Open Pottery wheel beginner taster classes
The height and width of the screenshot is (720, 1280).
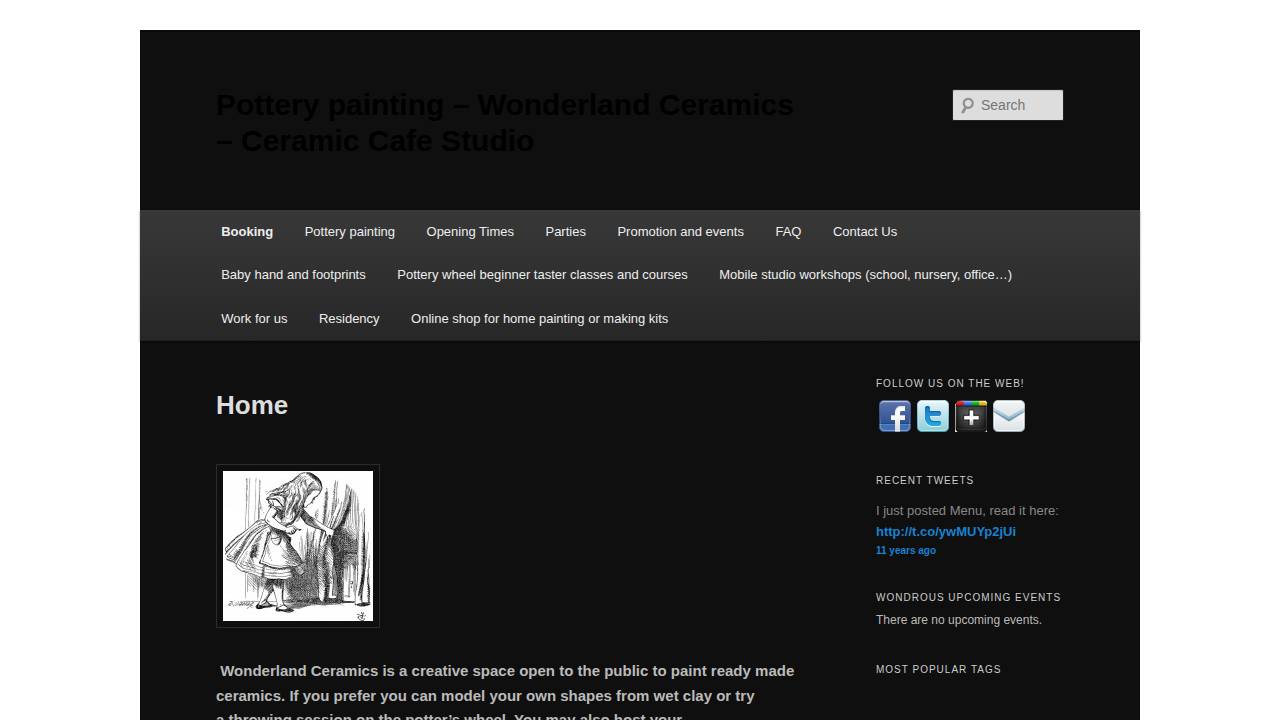point(542,275)
